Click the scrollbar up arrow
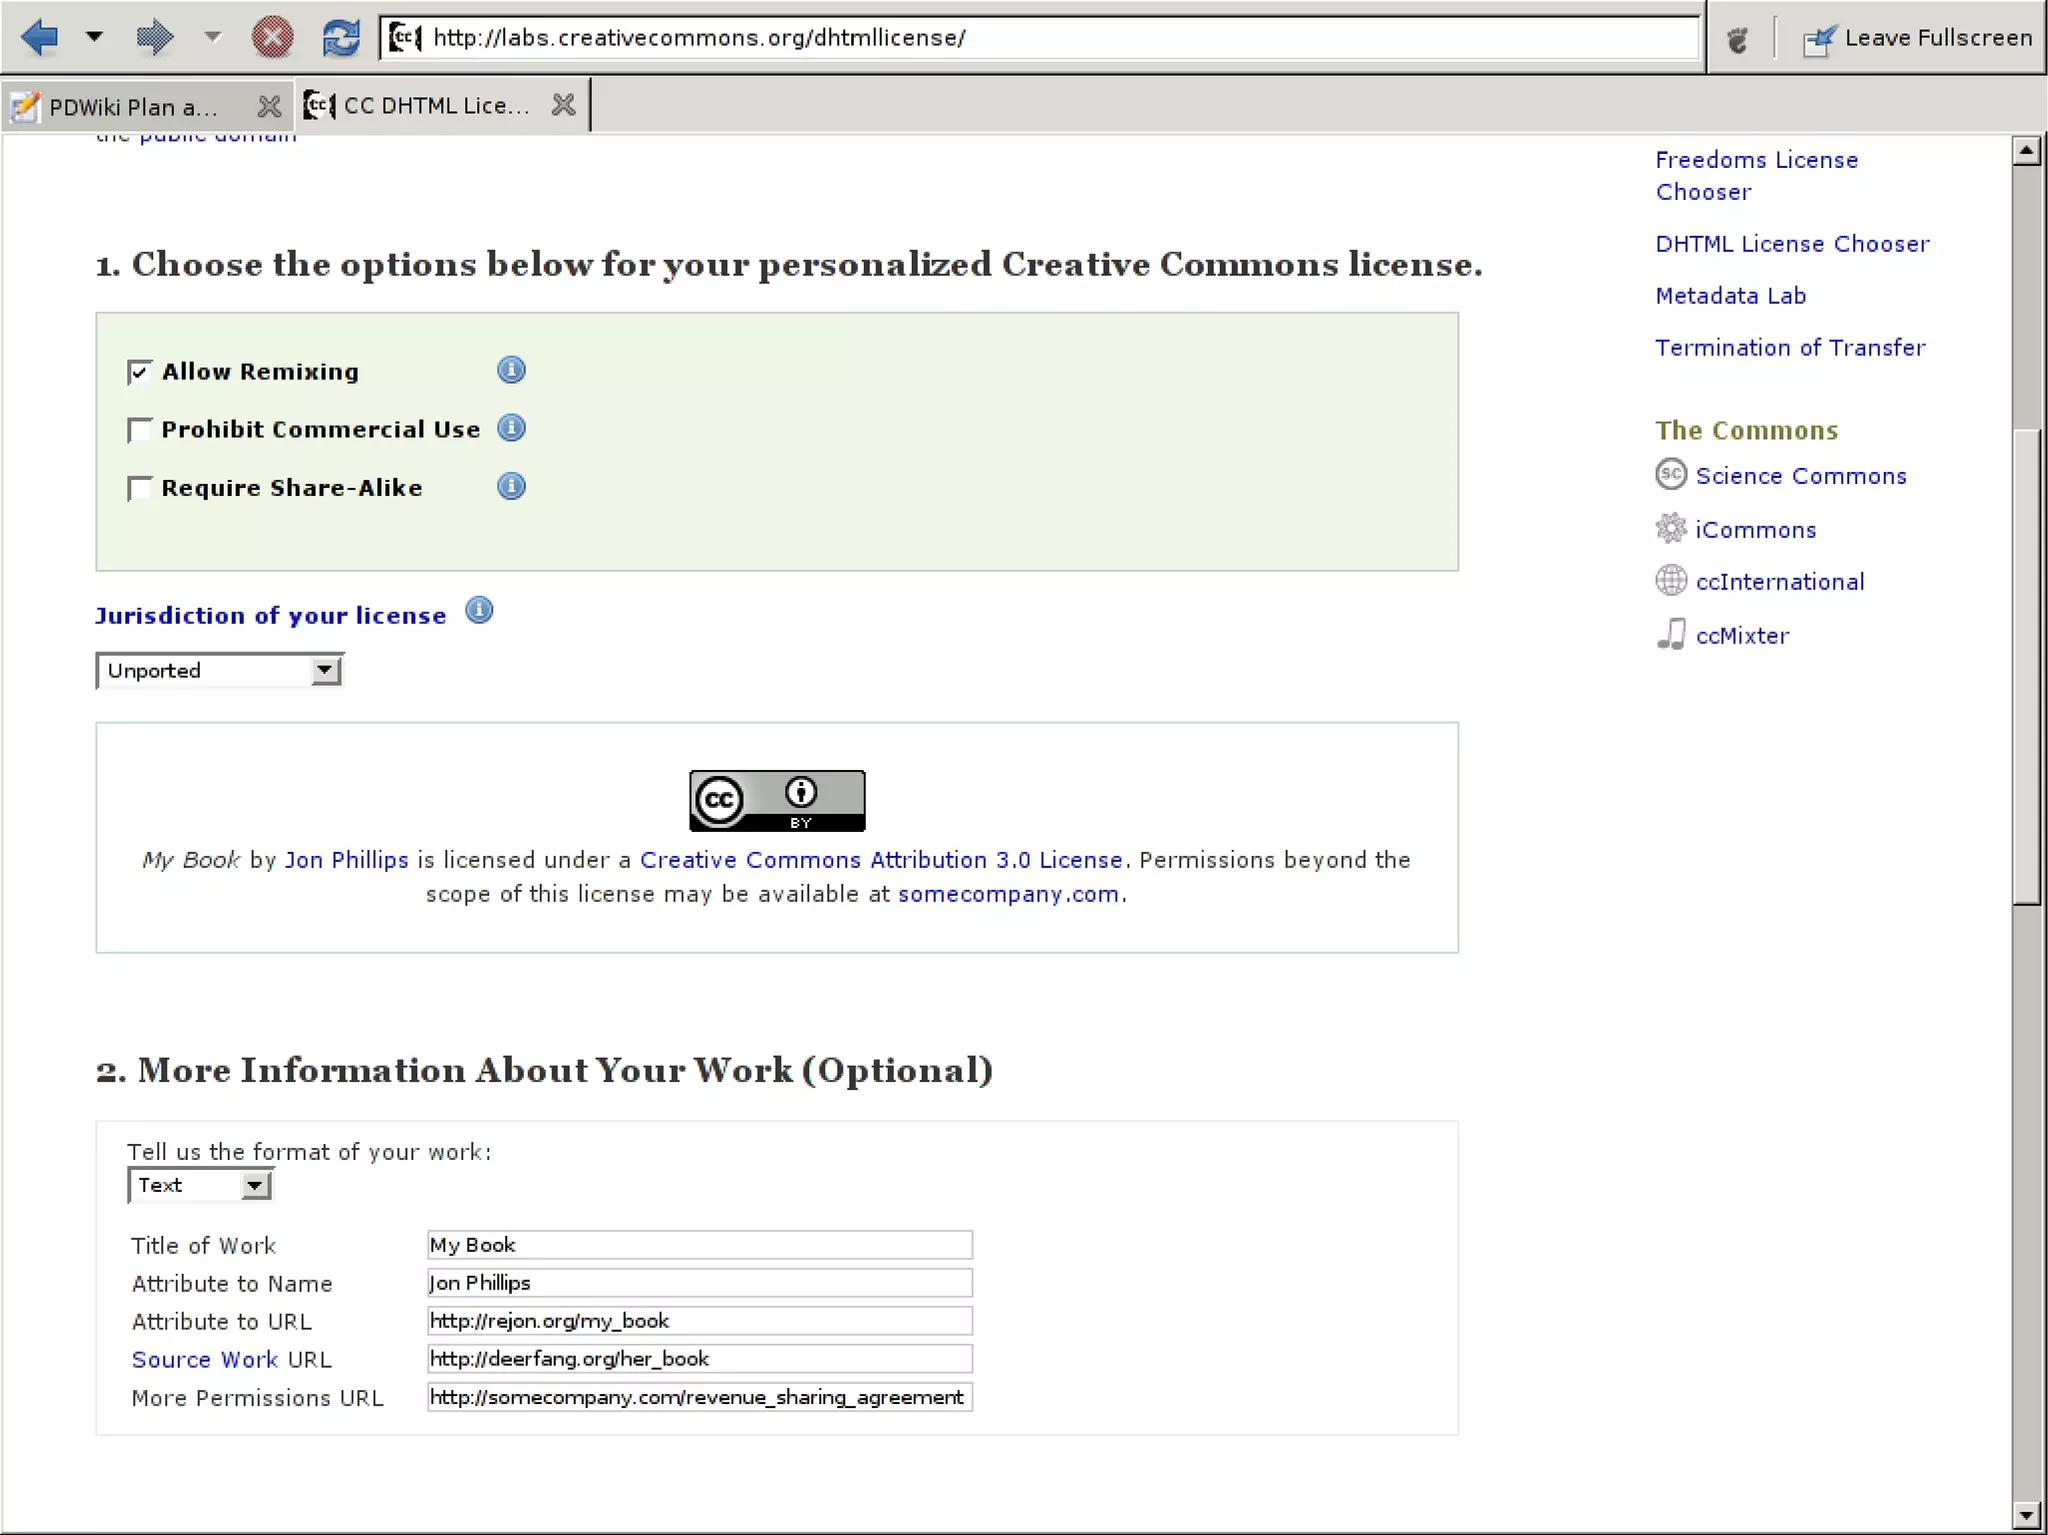The height and width of the screenshot is (1535, 2048). click(x=2027, y=151)
